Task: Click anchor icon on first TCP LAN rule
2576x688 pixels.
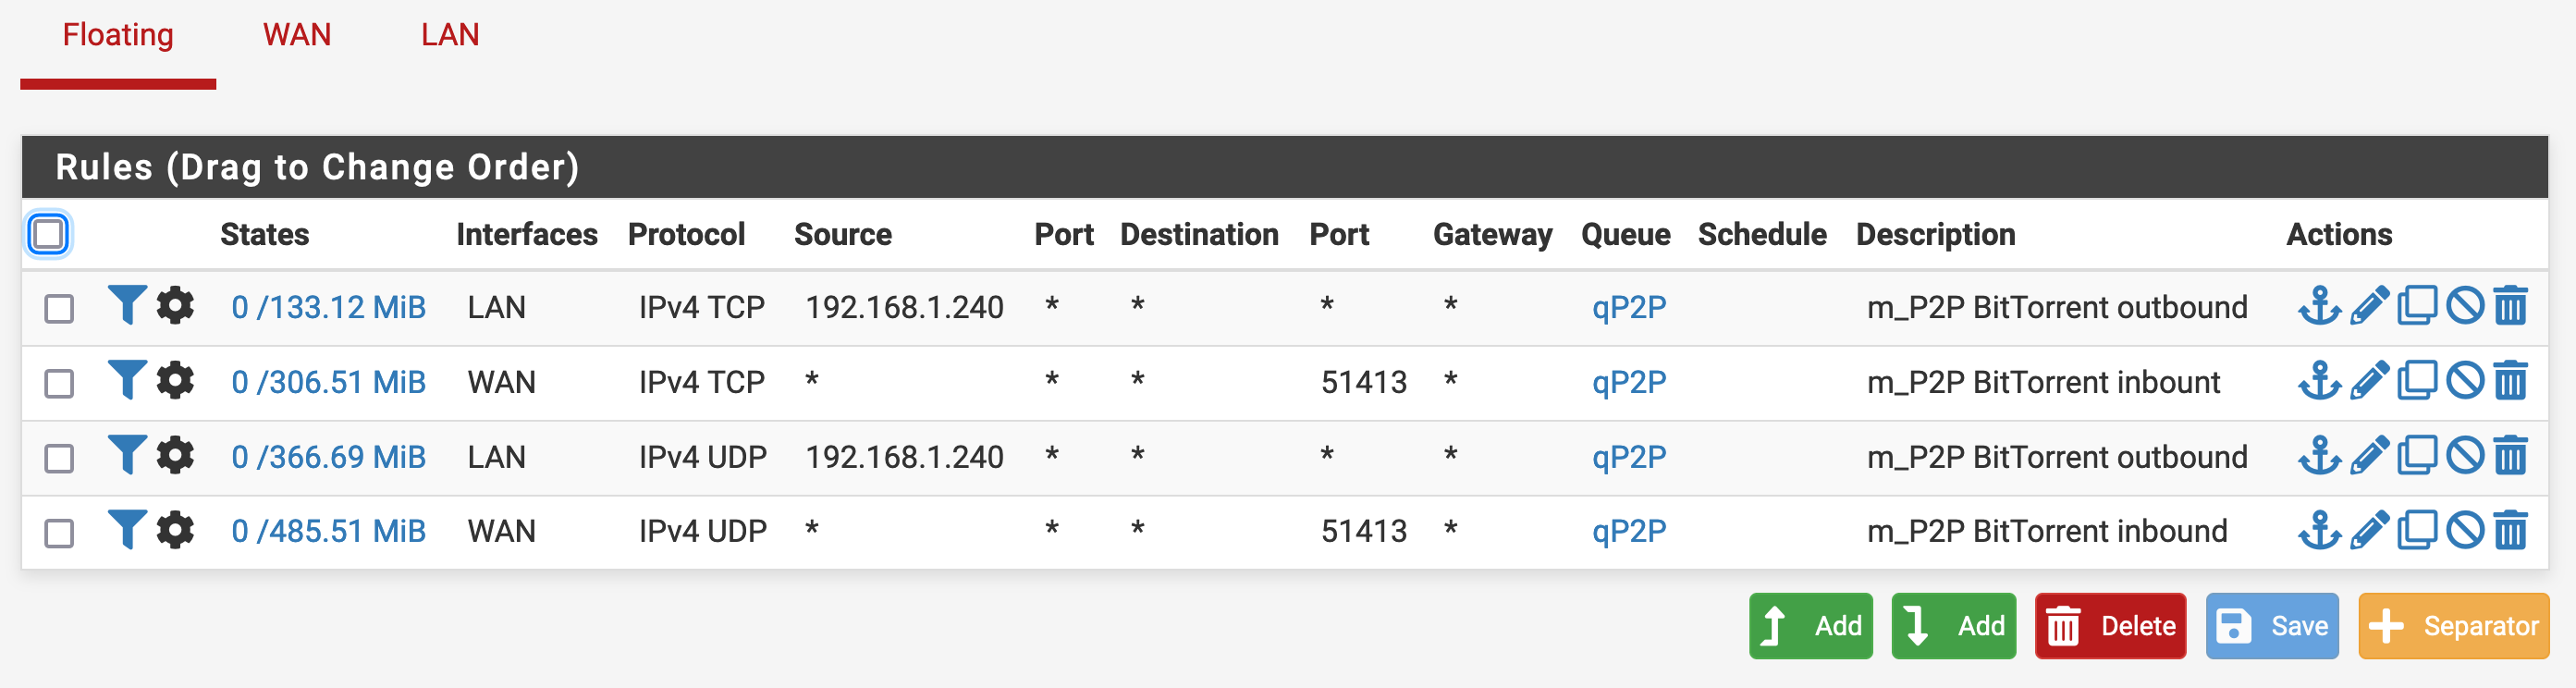Action: point(2319,306)
